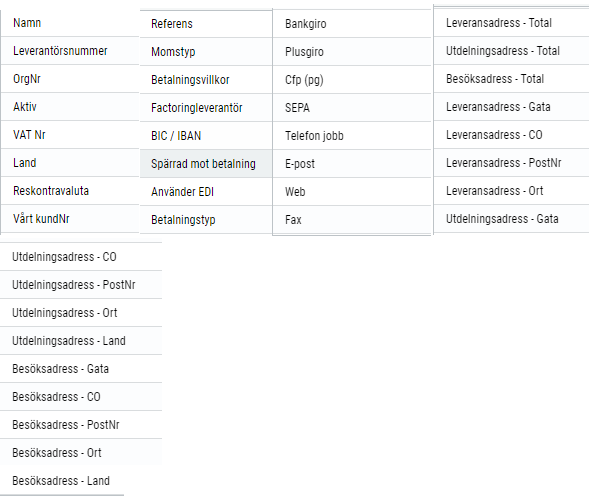
Task: Choose Leverantörsnummer from the list
Action: click(70, 51)
